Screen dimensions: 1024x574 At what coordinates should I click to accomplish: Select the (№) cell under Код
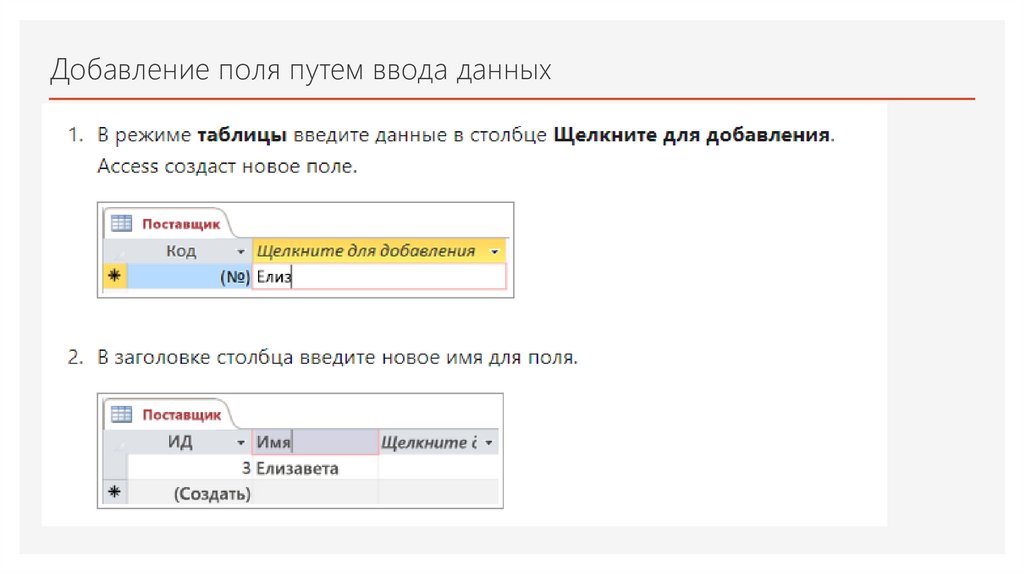[190, 278]
